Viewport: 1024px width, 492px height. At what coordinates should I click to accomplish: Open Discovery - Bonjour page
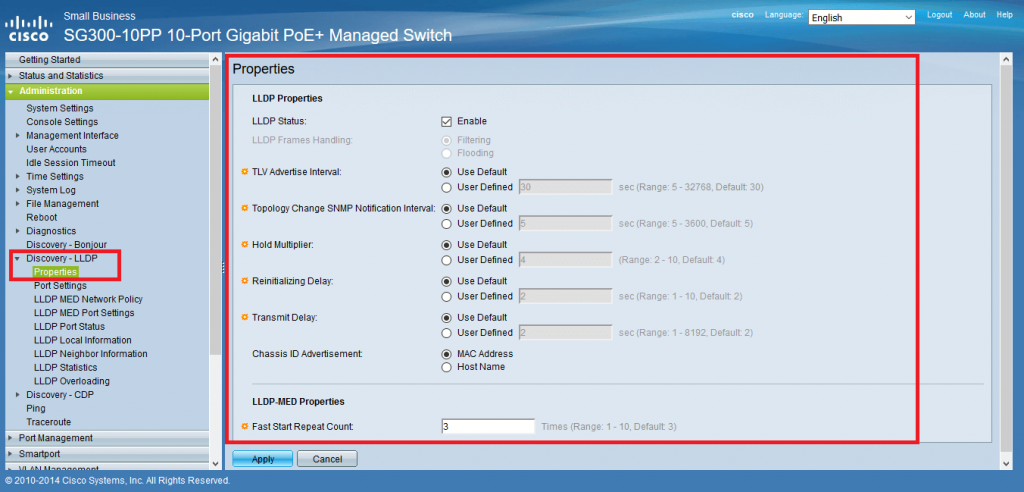tap(66, 245)
